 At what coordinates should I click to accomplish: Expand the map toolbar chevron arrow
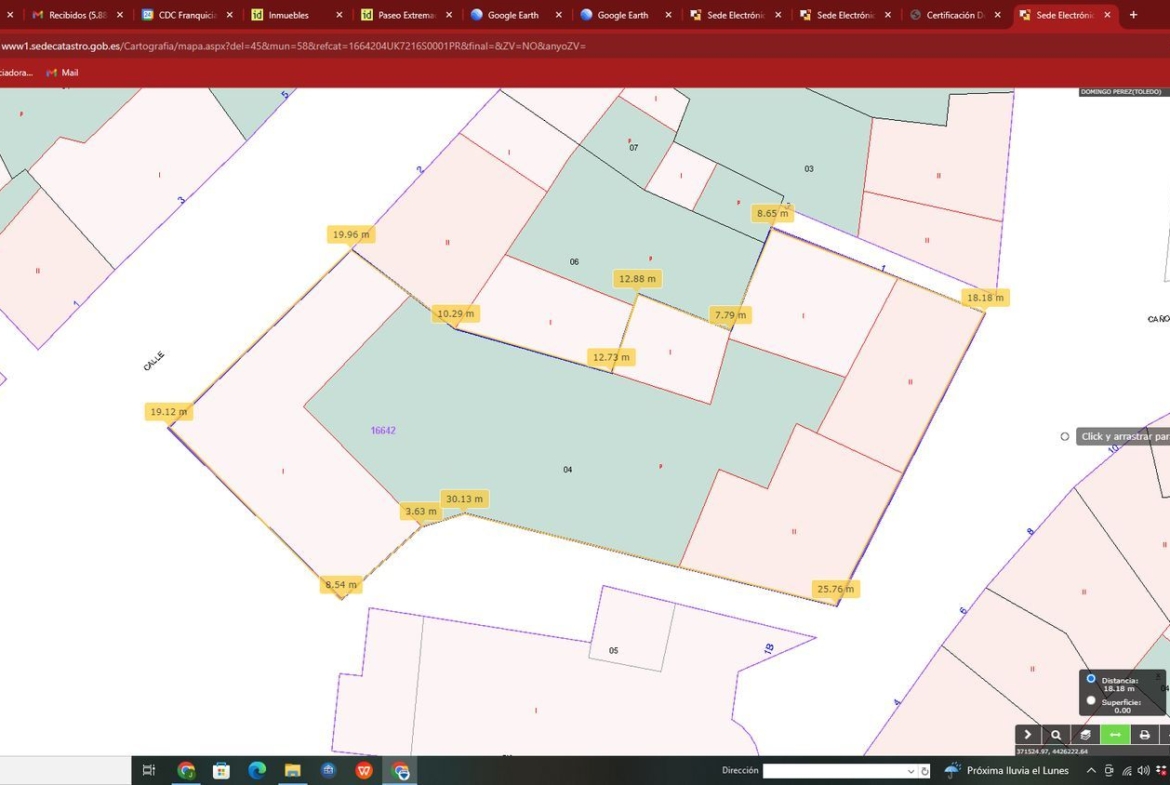click(1027, 734)
